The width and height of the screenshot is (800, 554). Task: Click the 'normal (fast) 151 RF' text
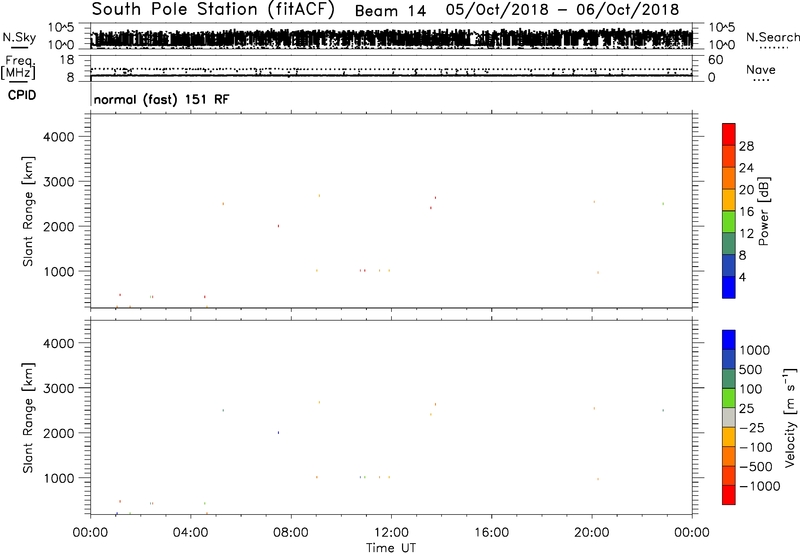tap(162, 99)
